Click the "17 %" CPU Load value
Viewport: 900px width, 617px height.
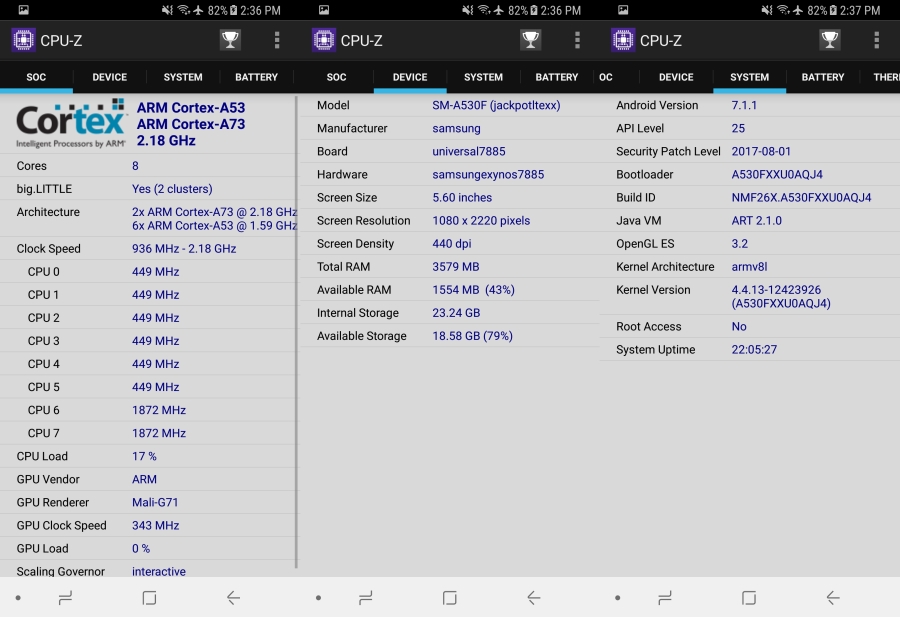pos(144,456)
